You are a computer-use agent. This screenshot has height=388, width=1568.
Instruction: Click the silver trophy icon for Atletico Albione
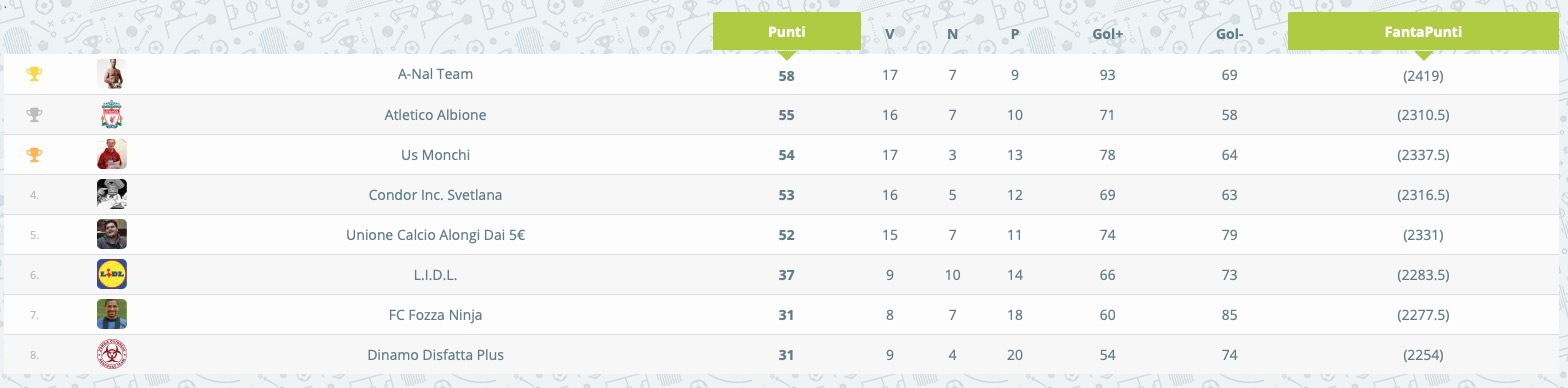tap(34, 115)
